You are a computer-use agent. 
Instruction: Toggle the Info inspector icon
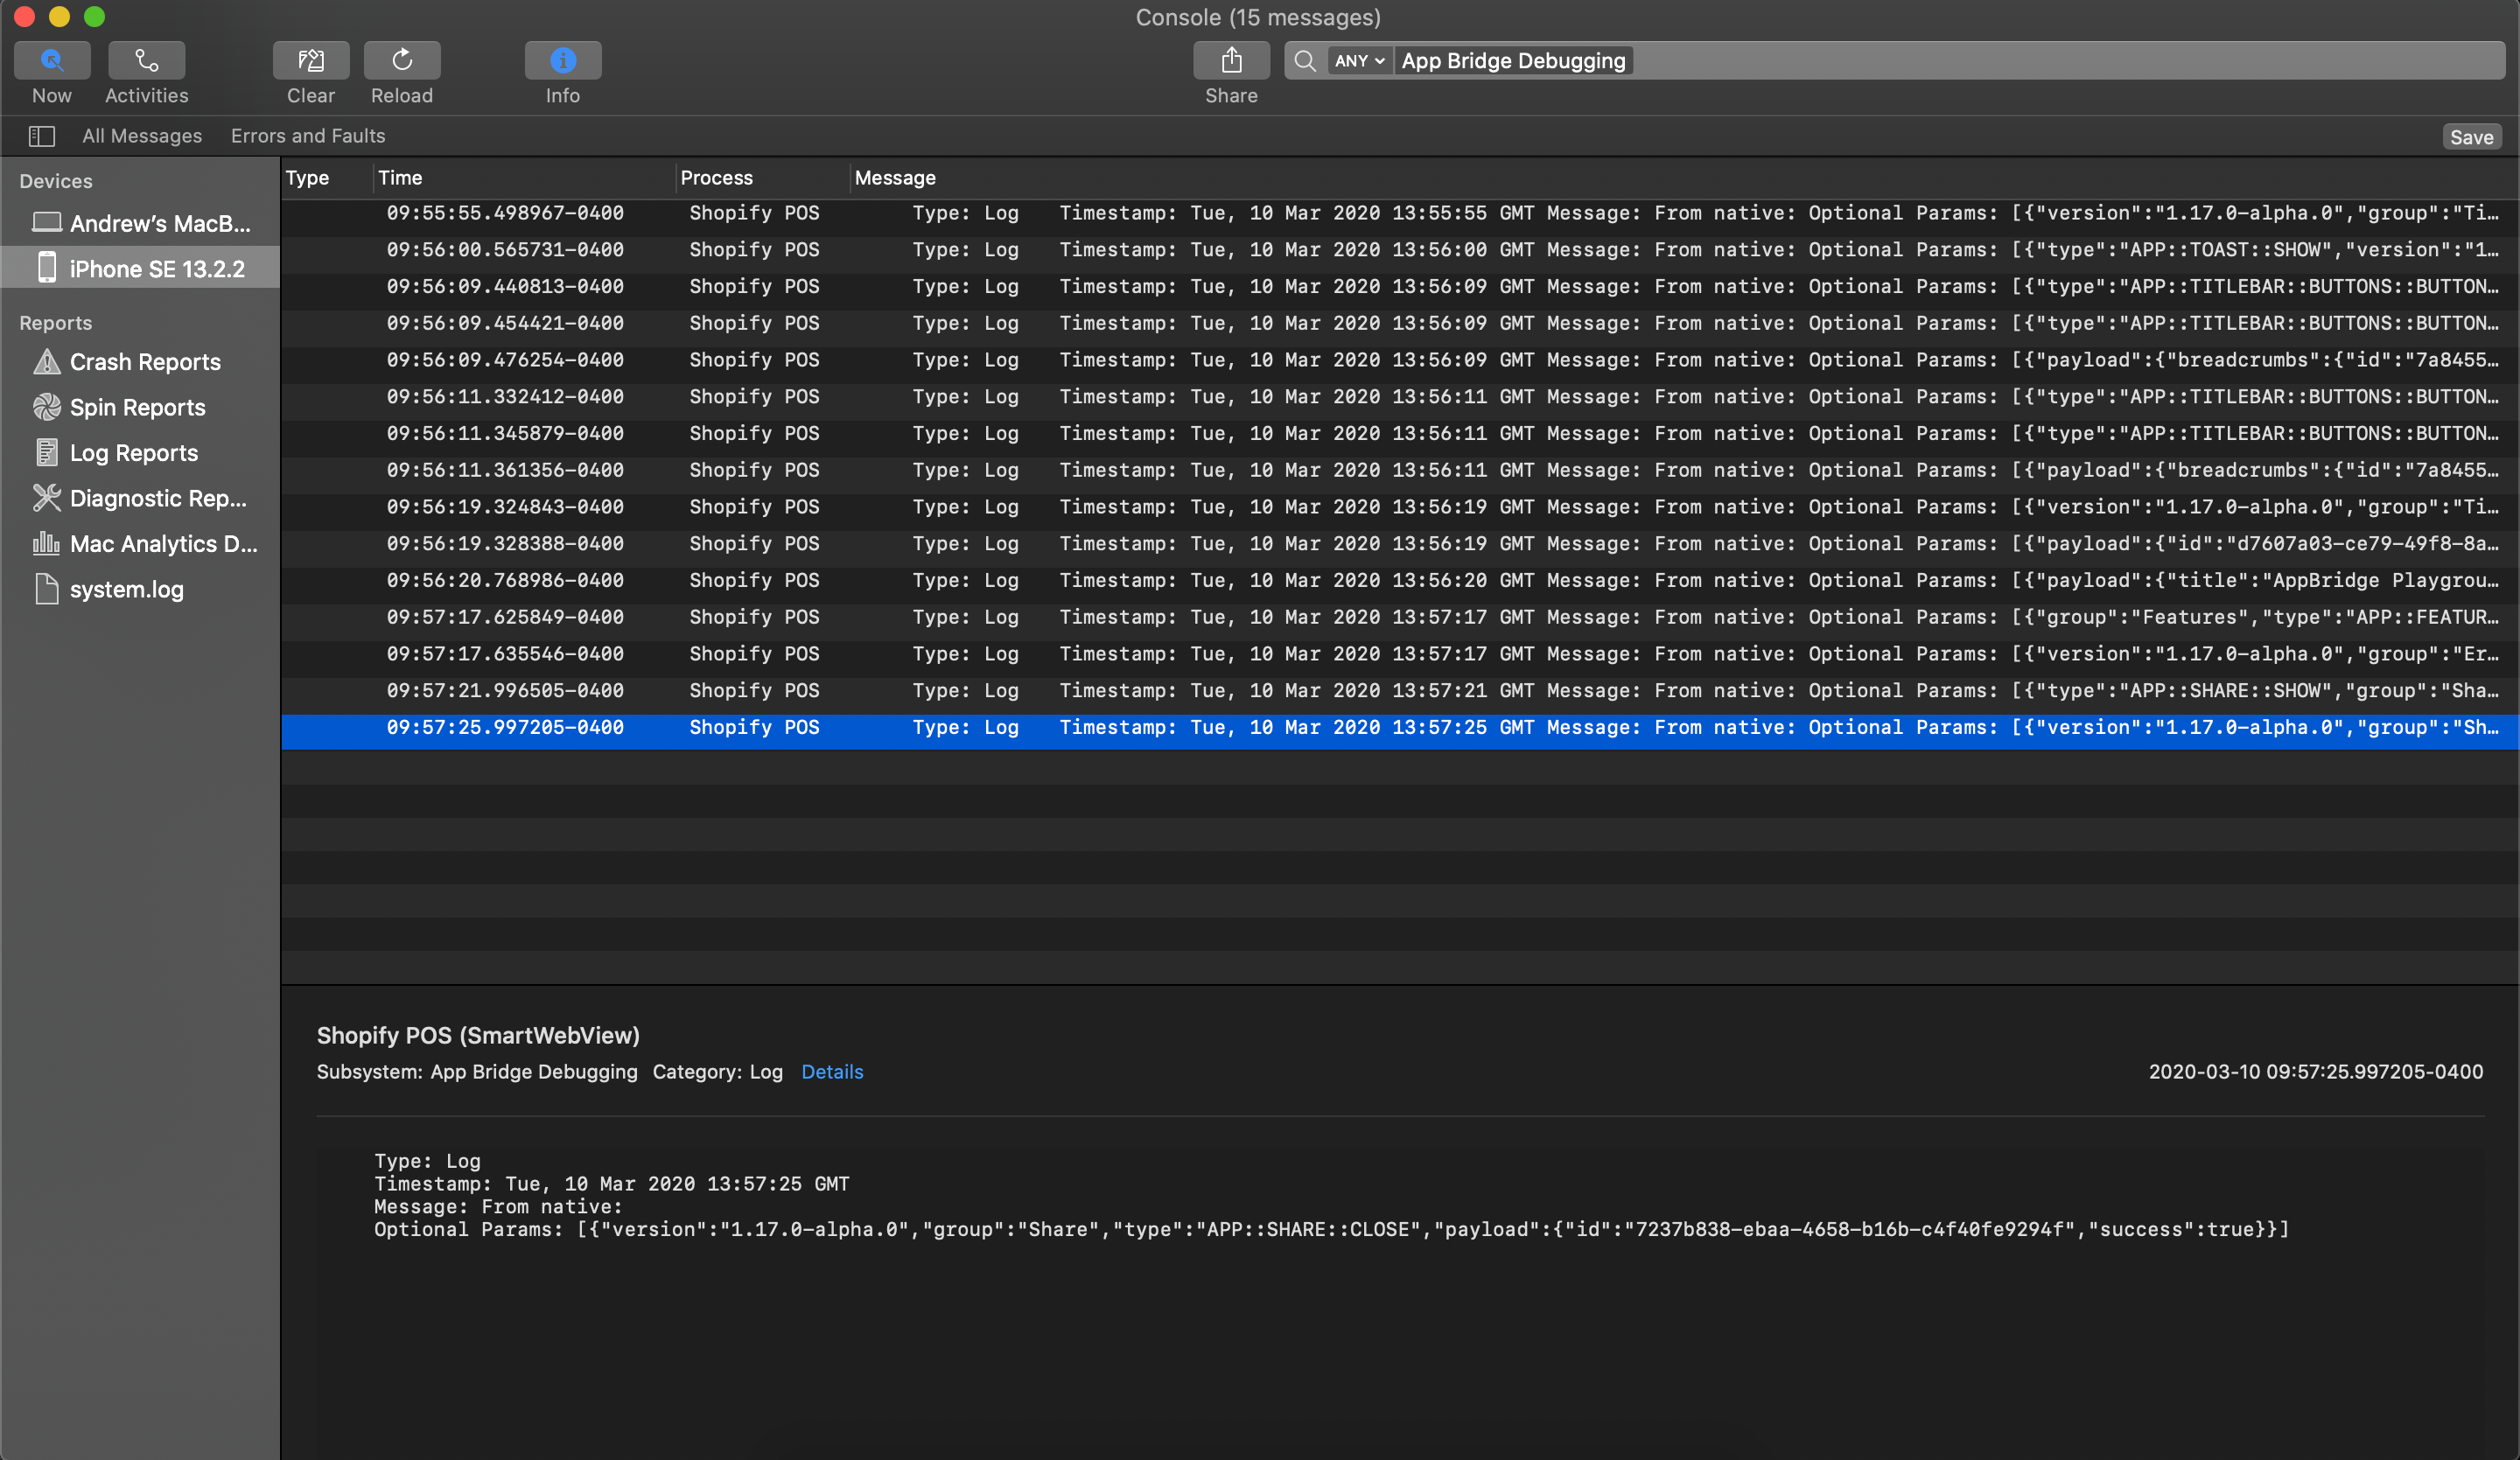point(563,61)
